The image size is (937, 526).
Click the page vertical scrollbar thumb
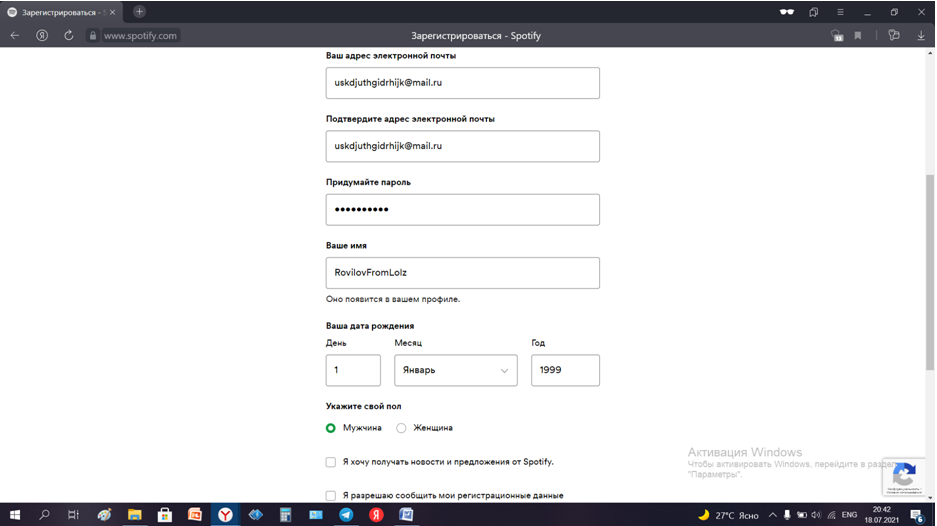(930, 270)
